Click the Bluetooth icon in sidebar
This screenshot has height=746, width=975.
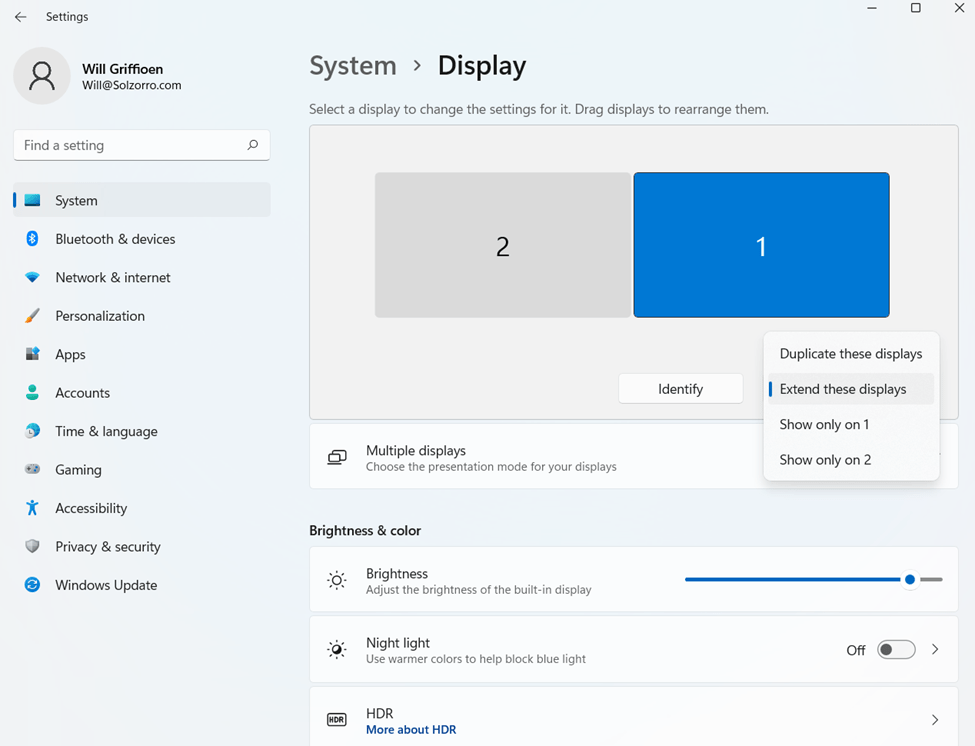pos(32,239)
